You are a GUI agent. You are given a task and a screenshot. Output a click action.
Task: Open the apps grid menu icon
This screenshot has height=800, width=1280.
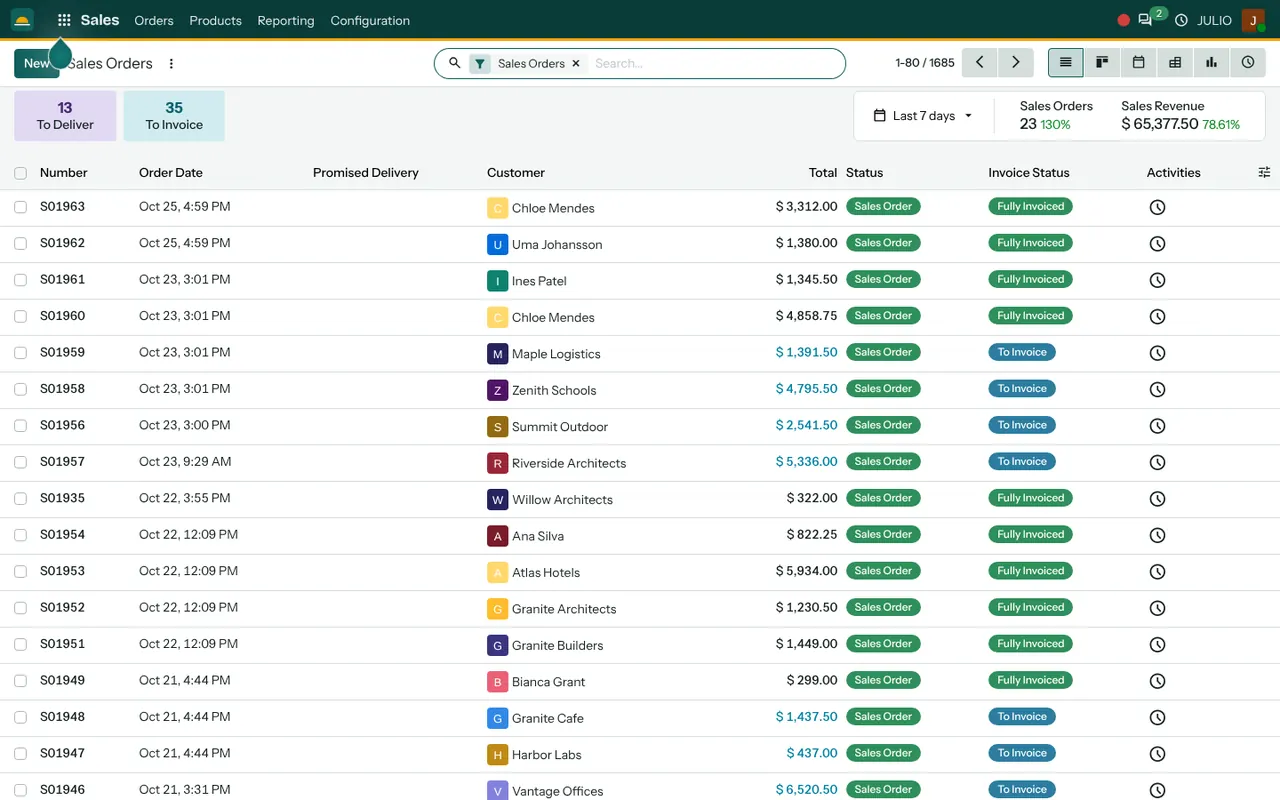pos(64,20)
